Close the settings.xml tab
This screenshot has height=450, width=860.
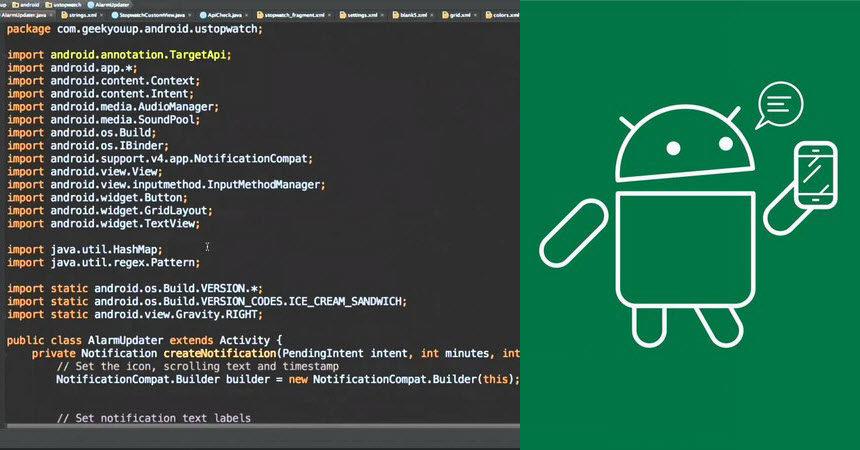(382, 15)
